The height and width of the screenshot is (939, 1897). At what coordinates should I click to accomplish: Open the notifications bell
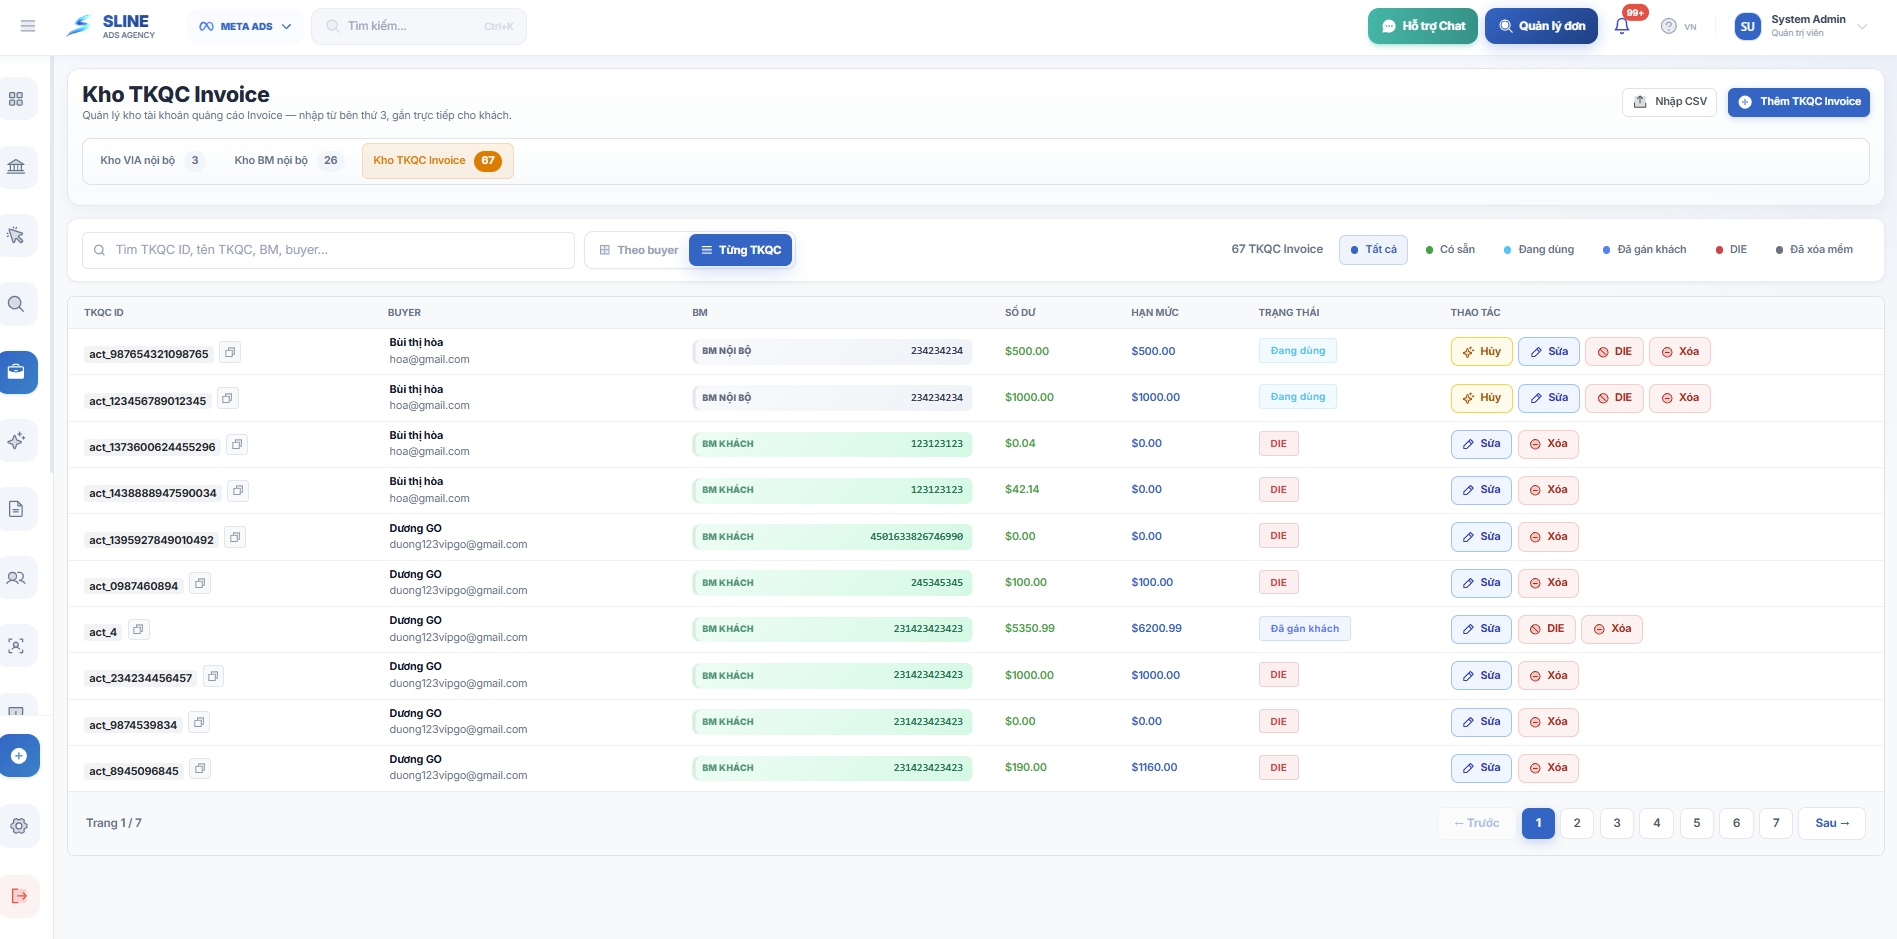(x=1622, y=26)
